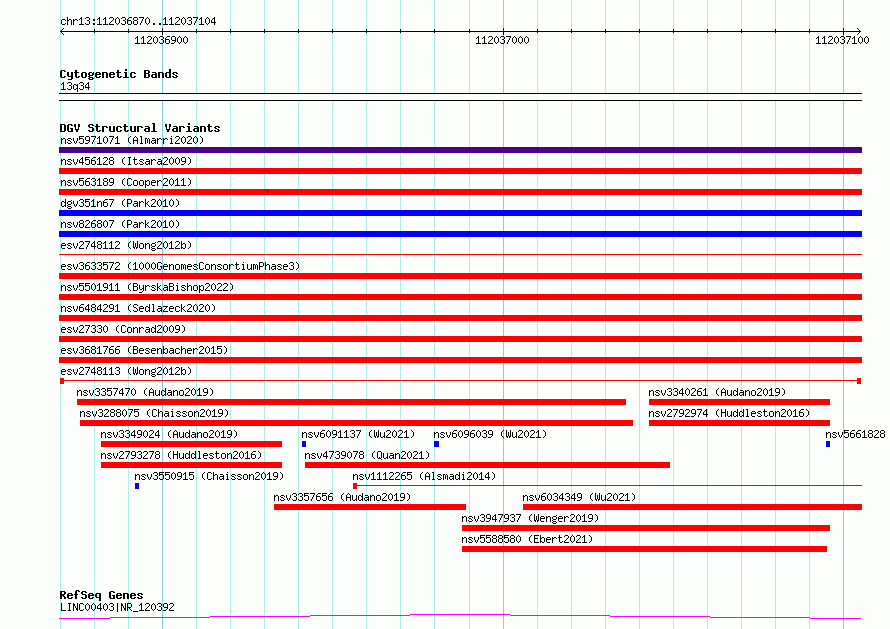
Task: Click the blue nsv6096039 variant marker
Action: click(x=436, y=444)
